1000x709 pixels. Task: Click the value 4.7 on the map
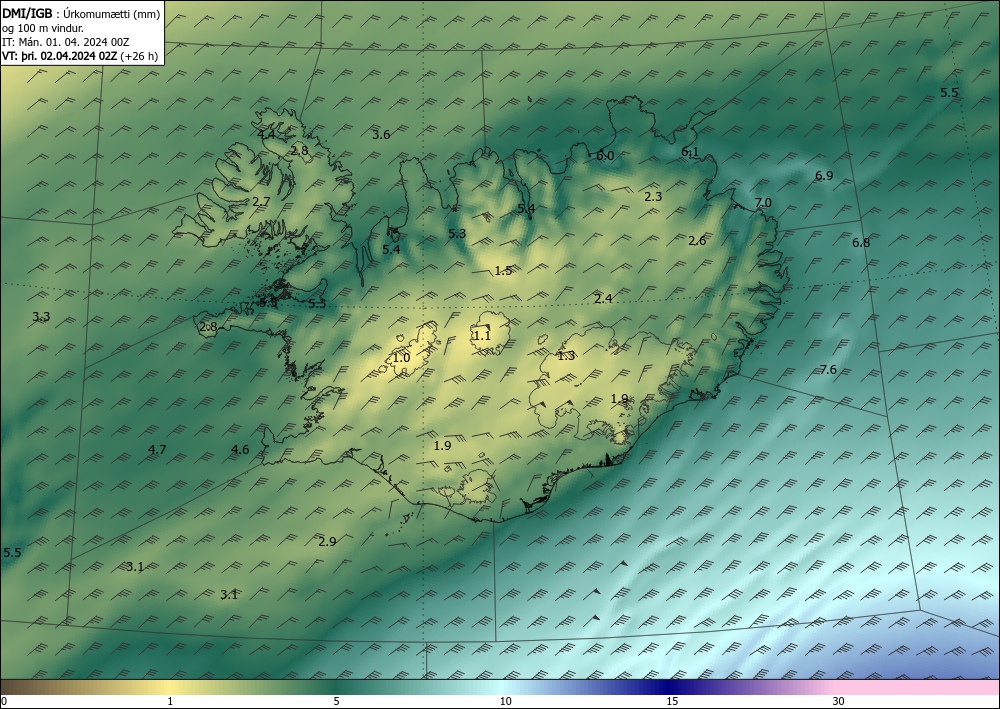157,450
